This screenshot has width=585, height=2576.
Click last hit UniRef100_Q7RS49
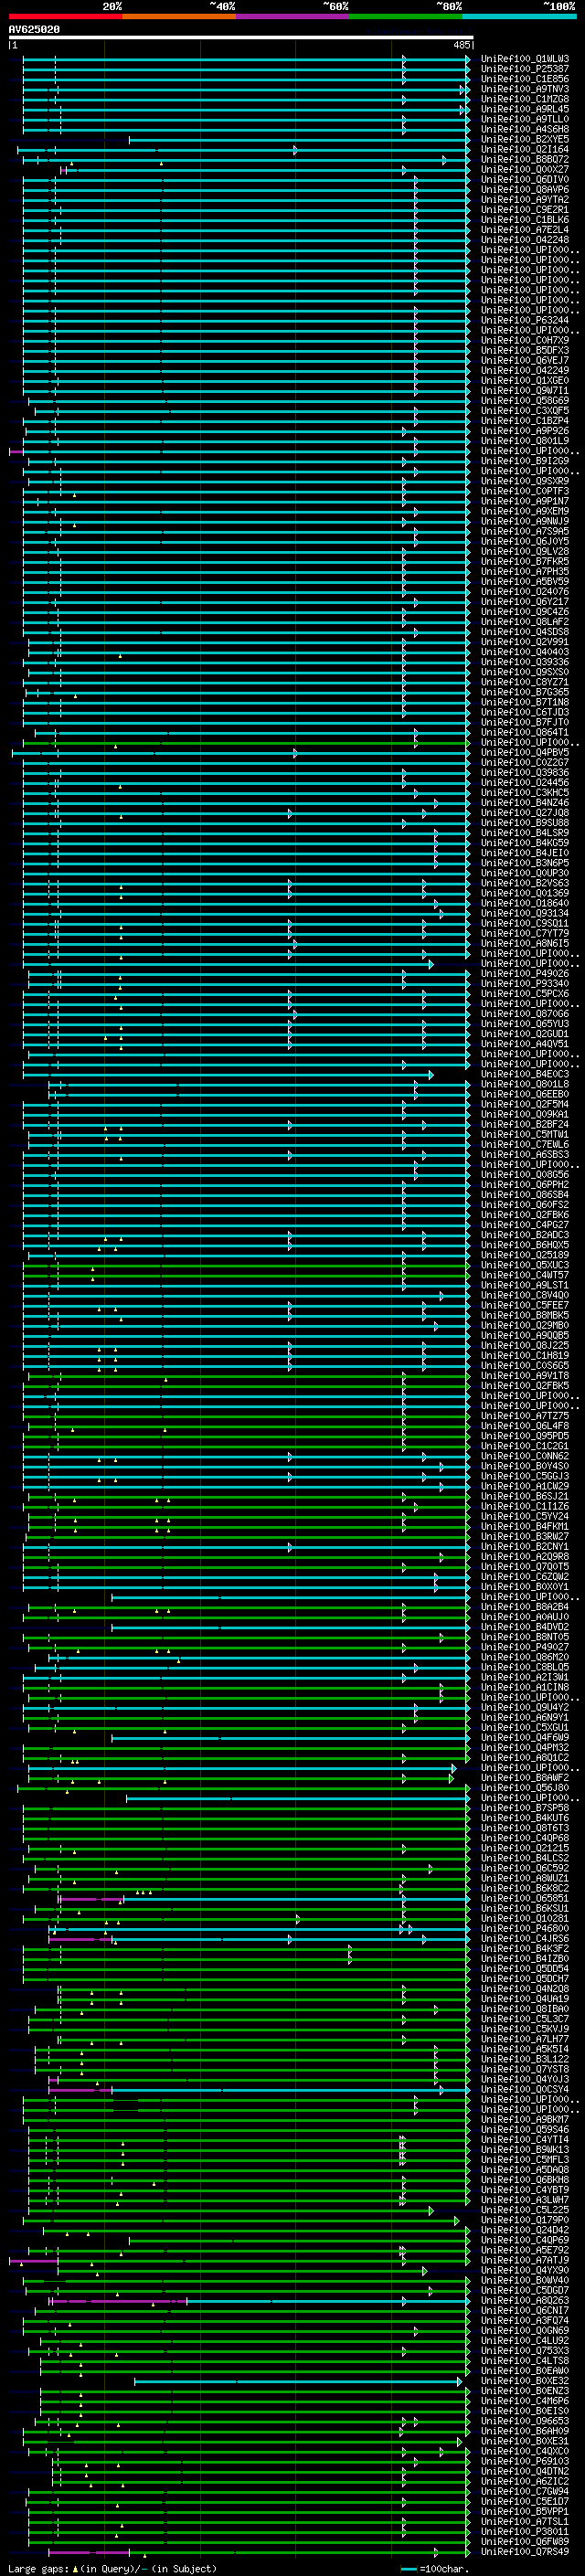pos(525,2552)
